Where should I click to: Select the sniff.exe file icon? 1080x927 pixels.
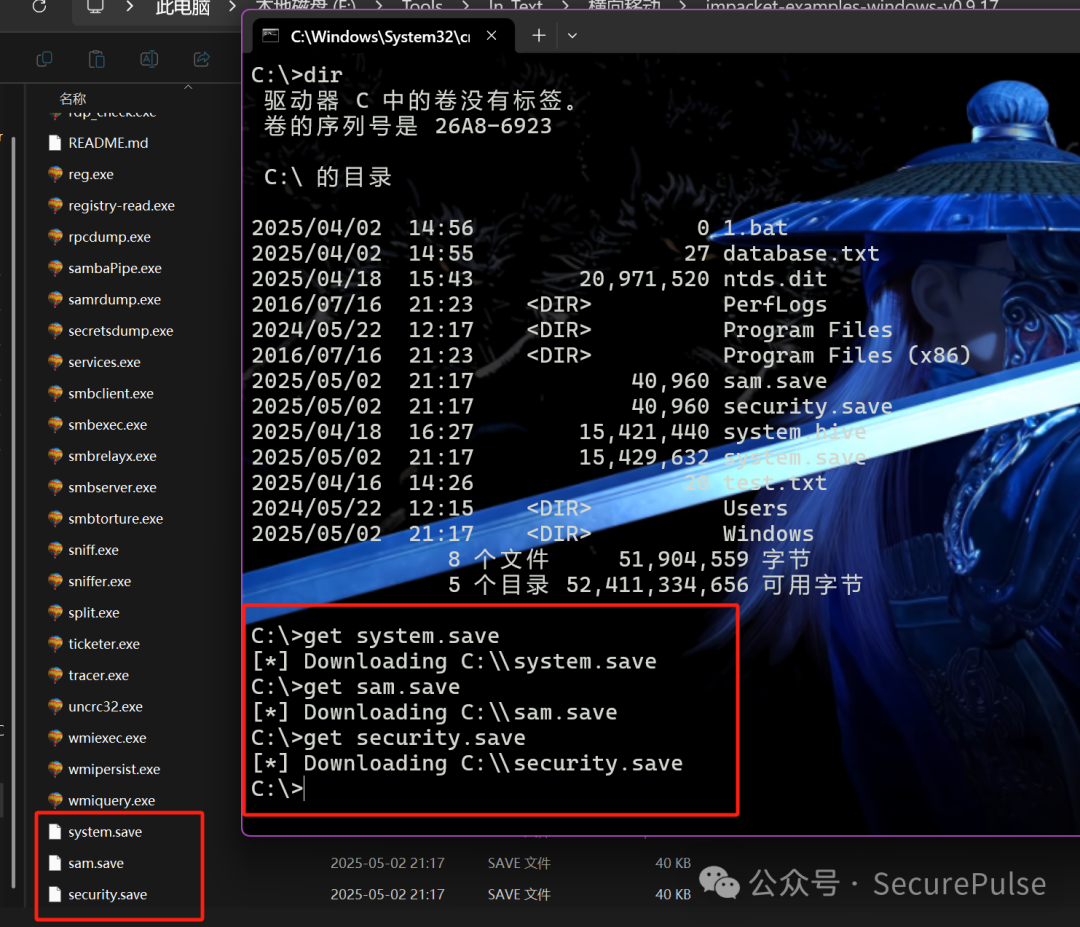coord(55,550)
